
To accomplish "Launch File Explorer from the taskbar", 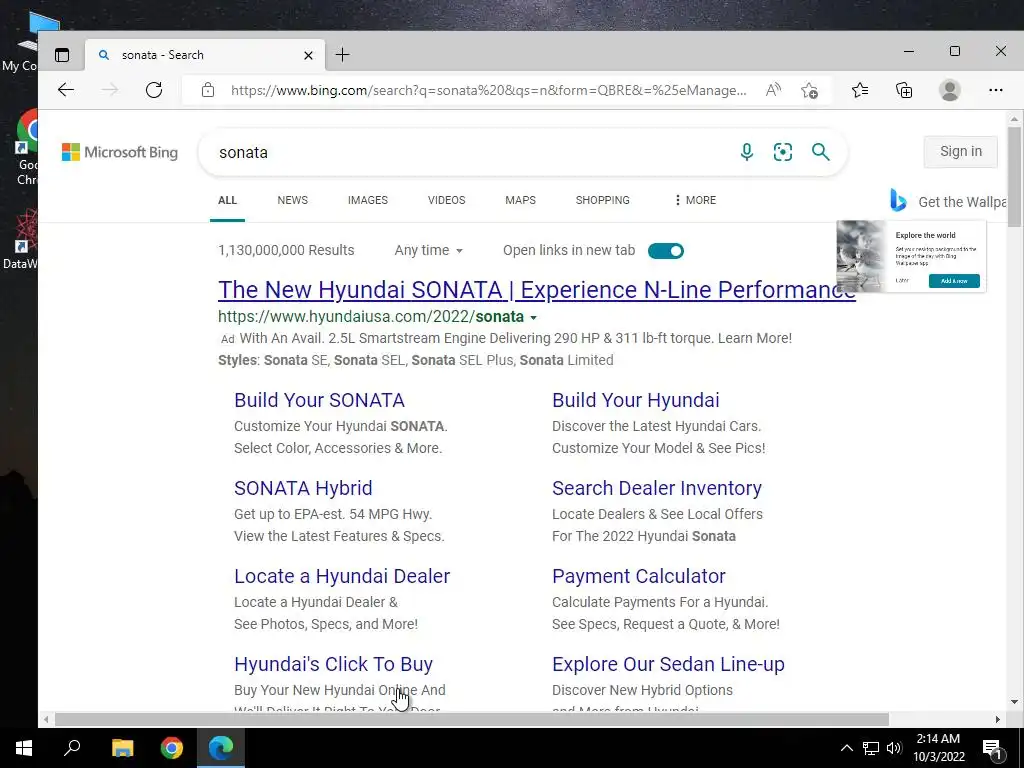I will 122,748.
